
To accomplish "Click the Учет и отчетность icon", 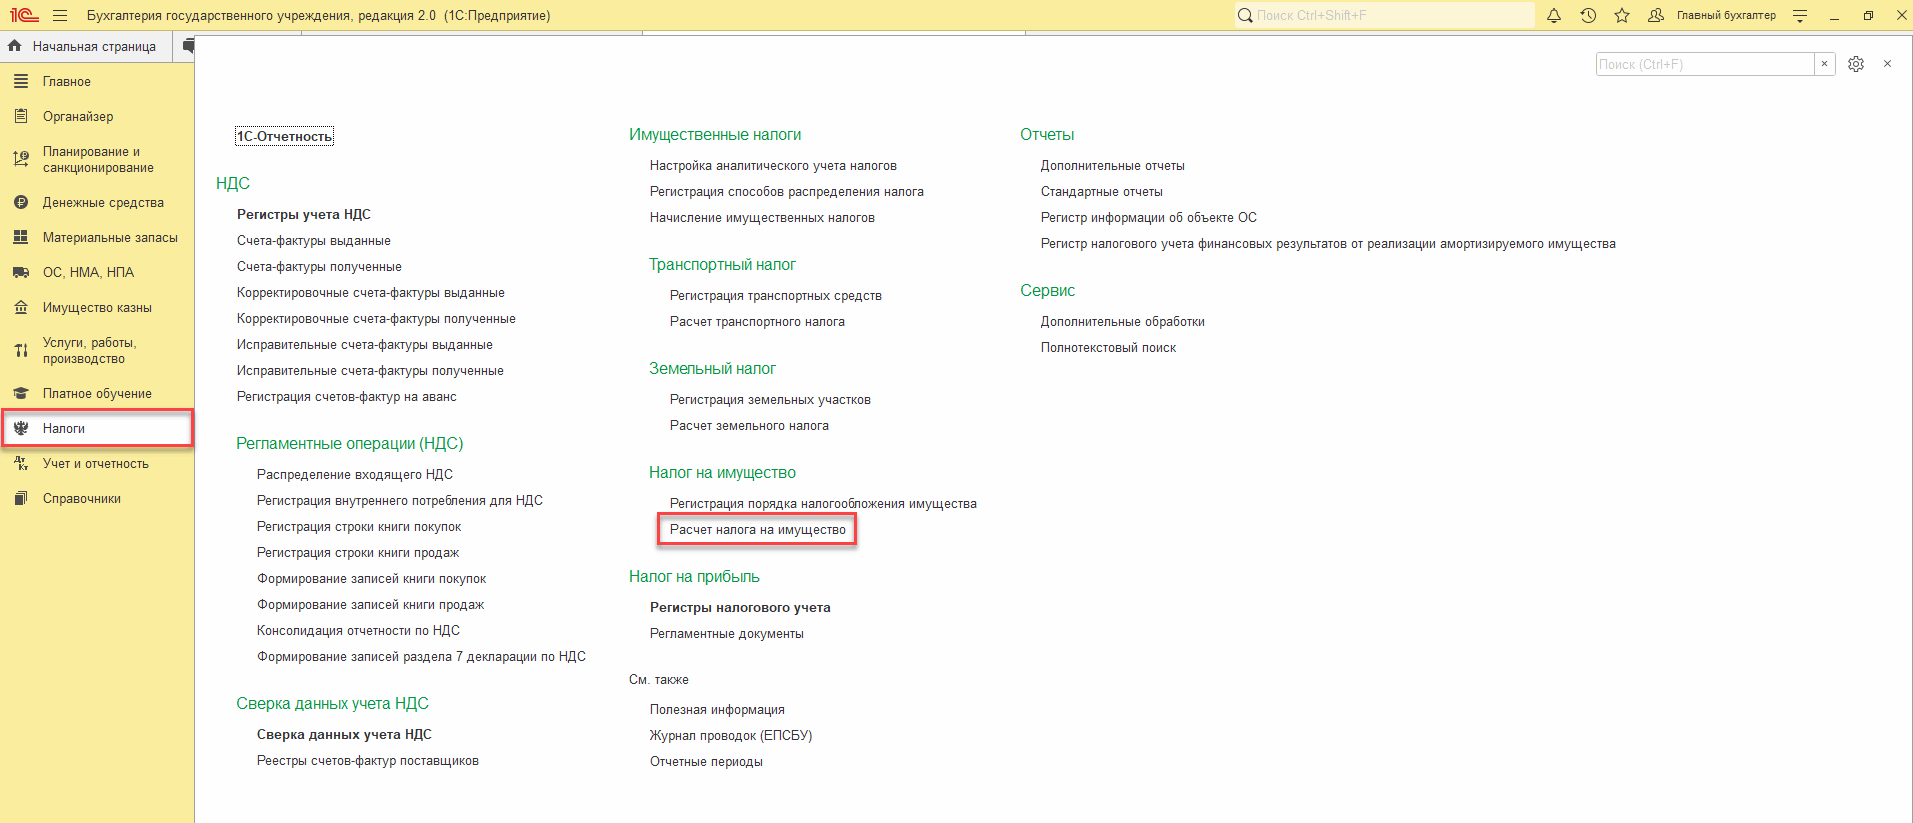I will click(21, 463).
